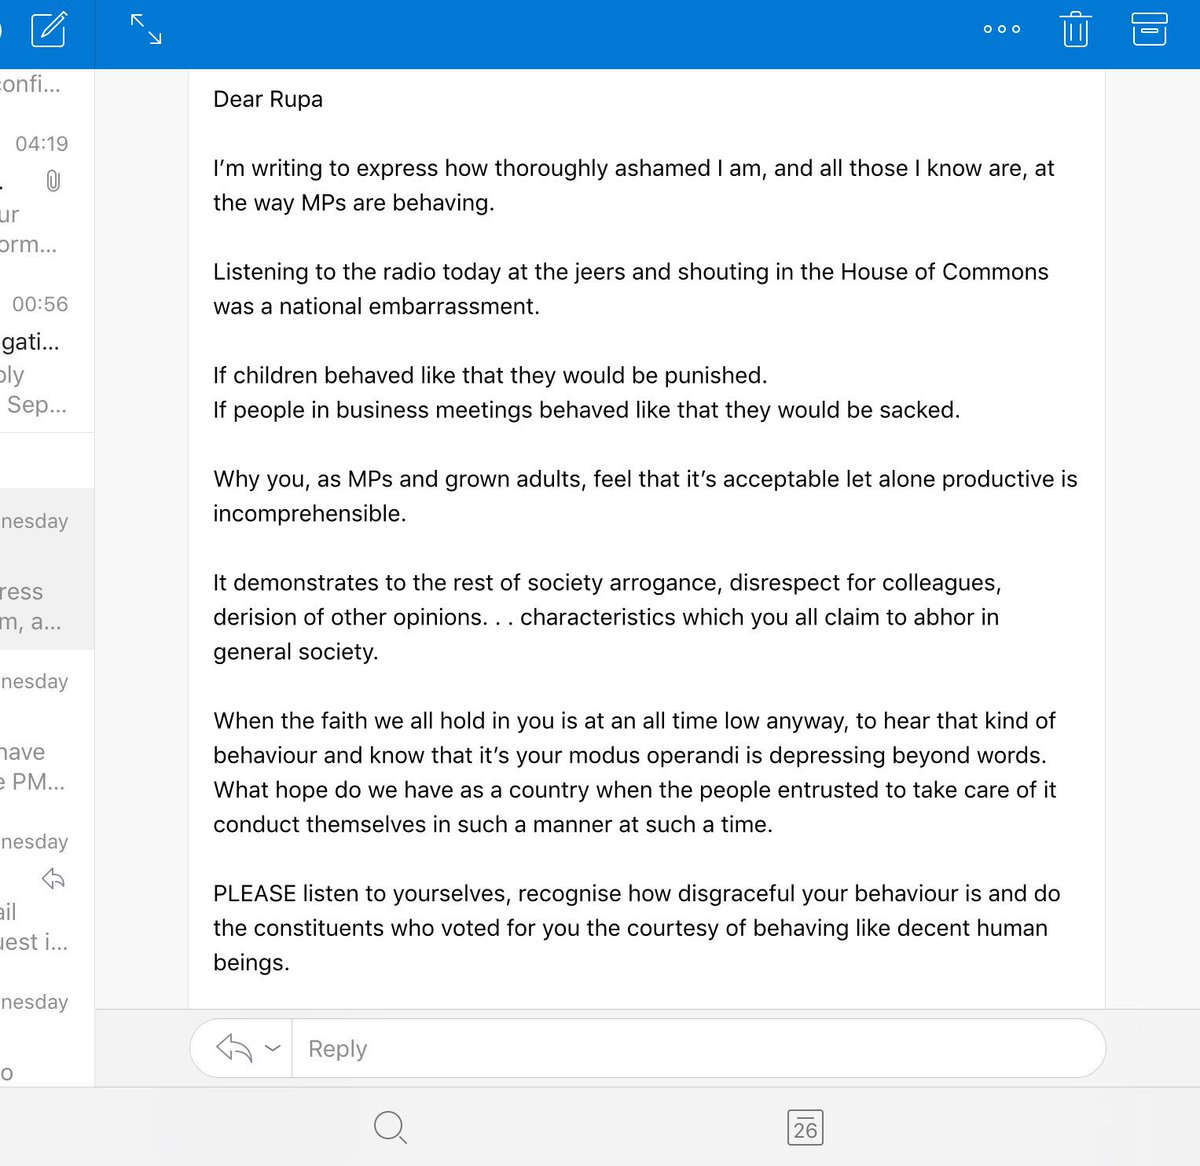
Task: Open search with magnifying glass icon
Action: [390, 1128]
